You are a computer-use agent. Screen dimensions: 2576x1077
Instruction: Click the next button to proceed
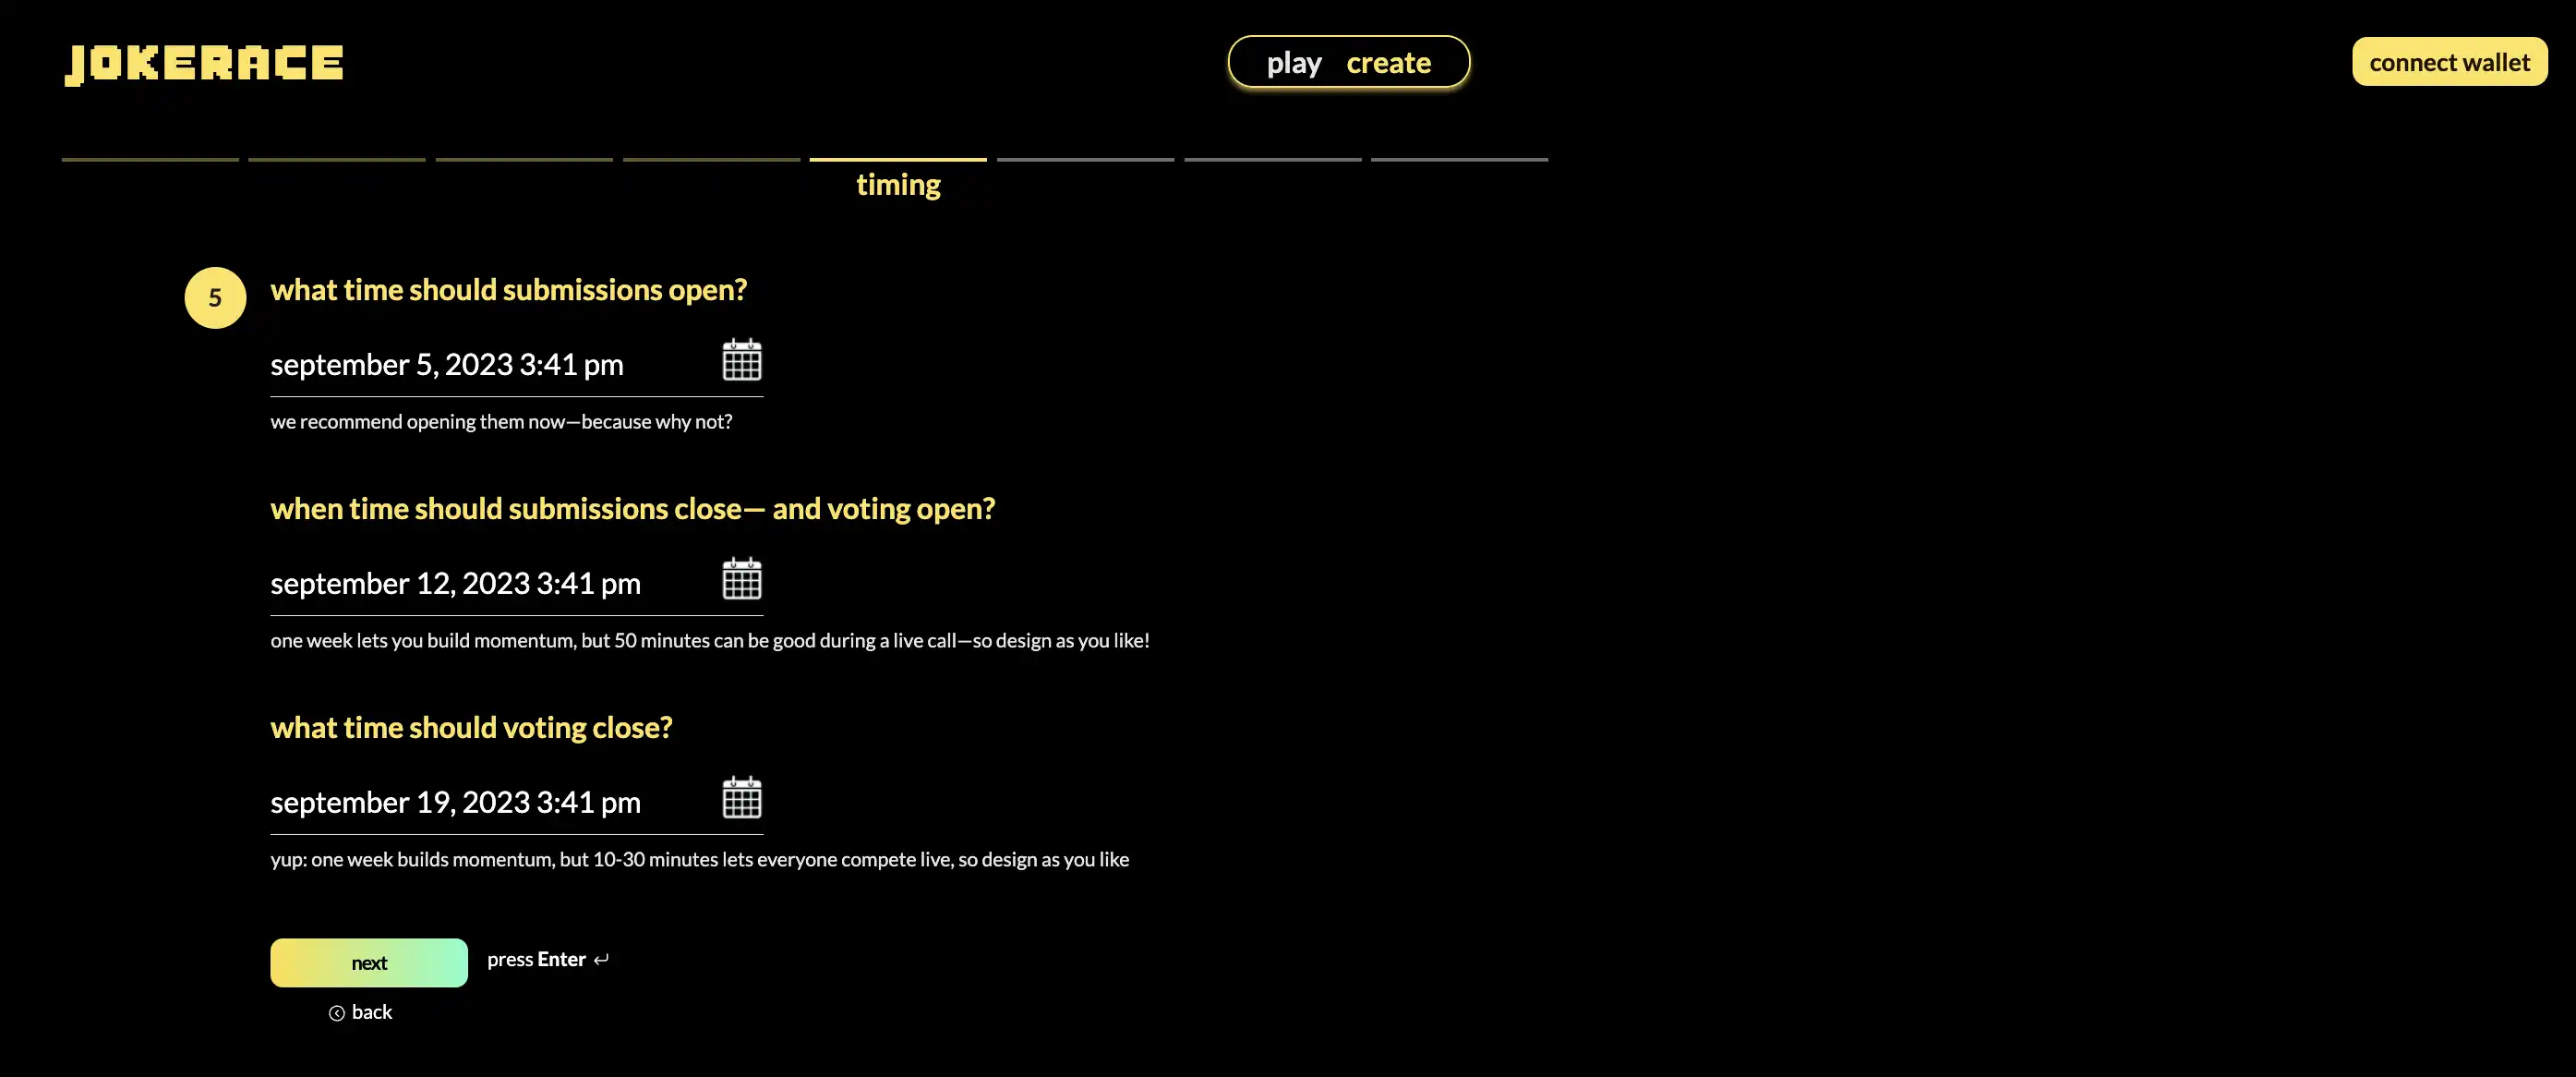[x=368, y=961]
